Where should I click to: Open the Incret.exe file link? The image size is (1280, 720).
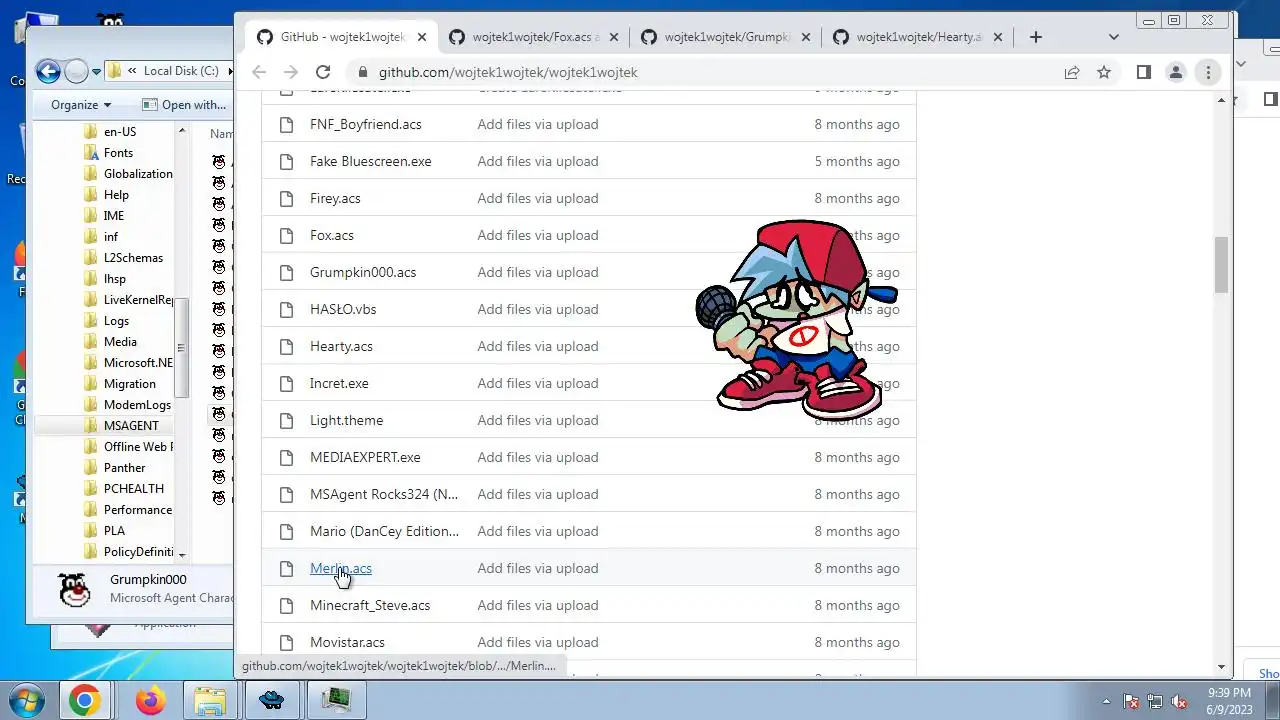pos(339,383)
